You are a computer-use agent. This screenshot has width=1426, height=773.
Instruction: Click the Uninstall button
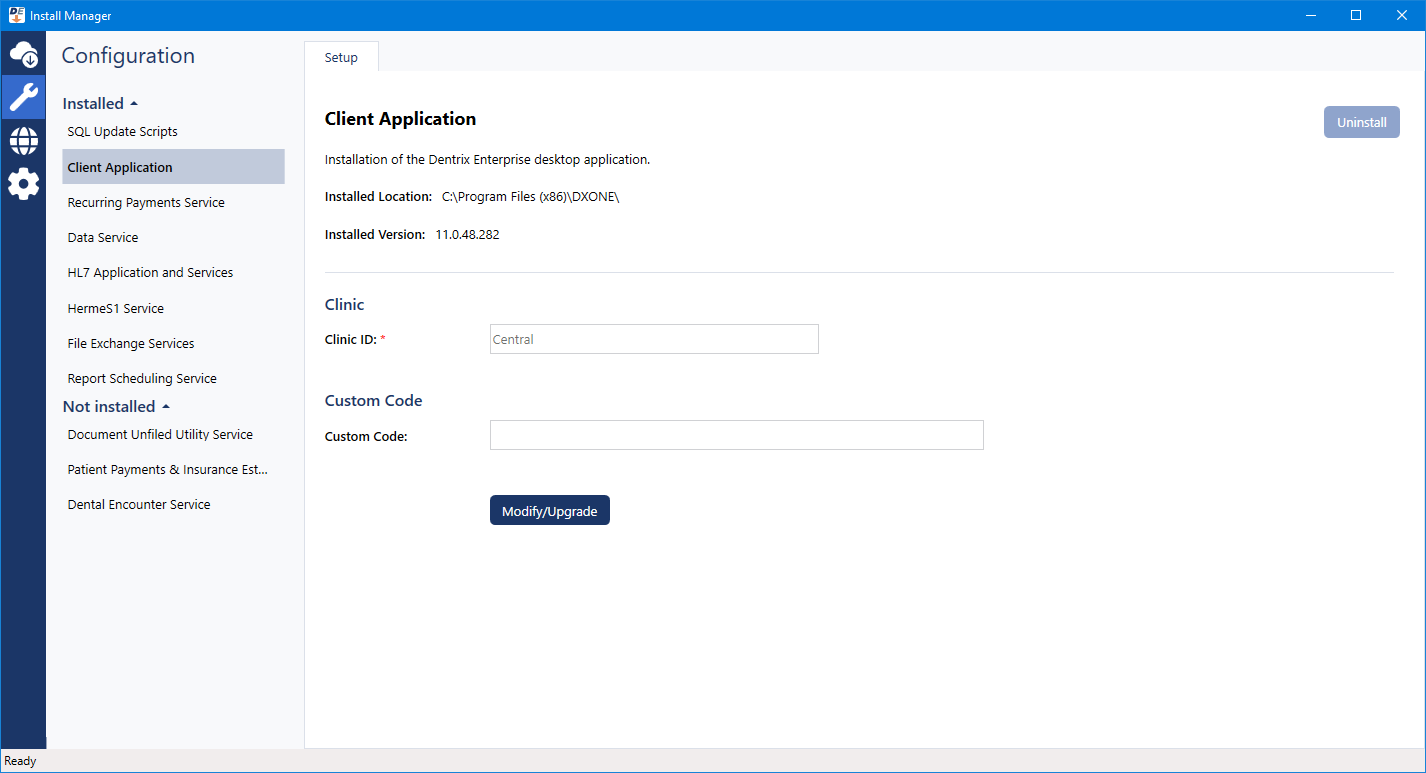coord(1361,122)
